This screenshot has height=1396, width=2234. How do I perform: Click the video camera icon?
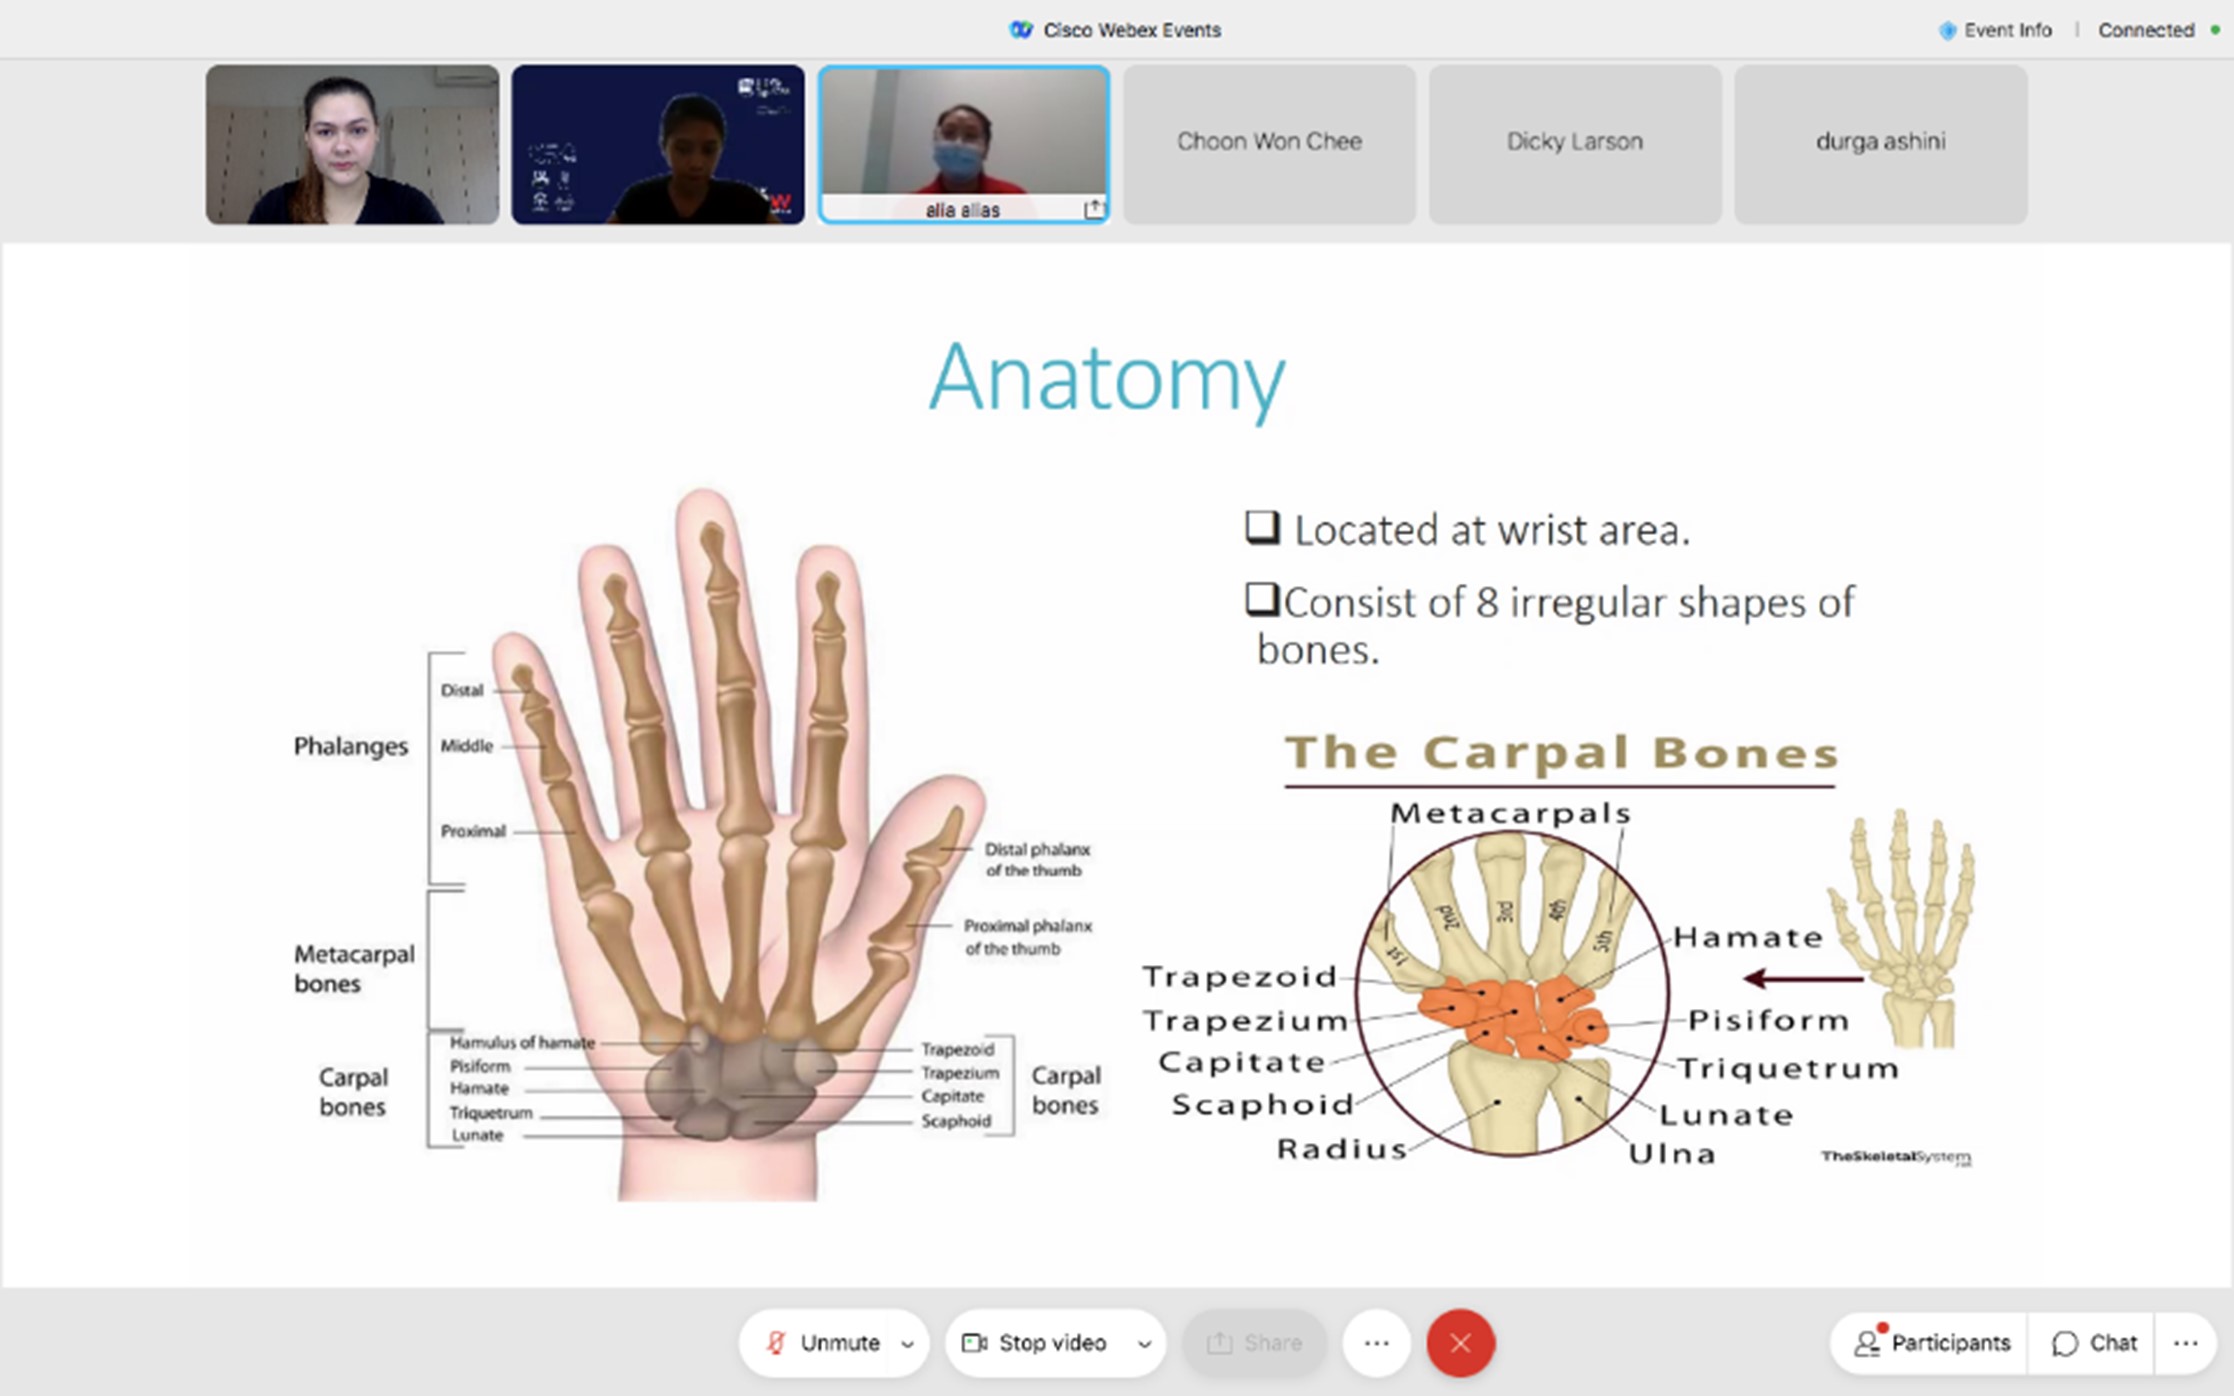pos(974,1343)
